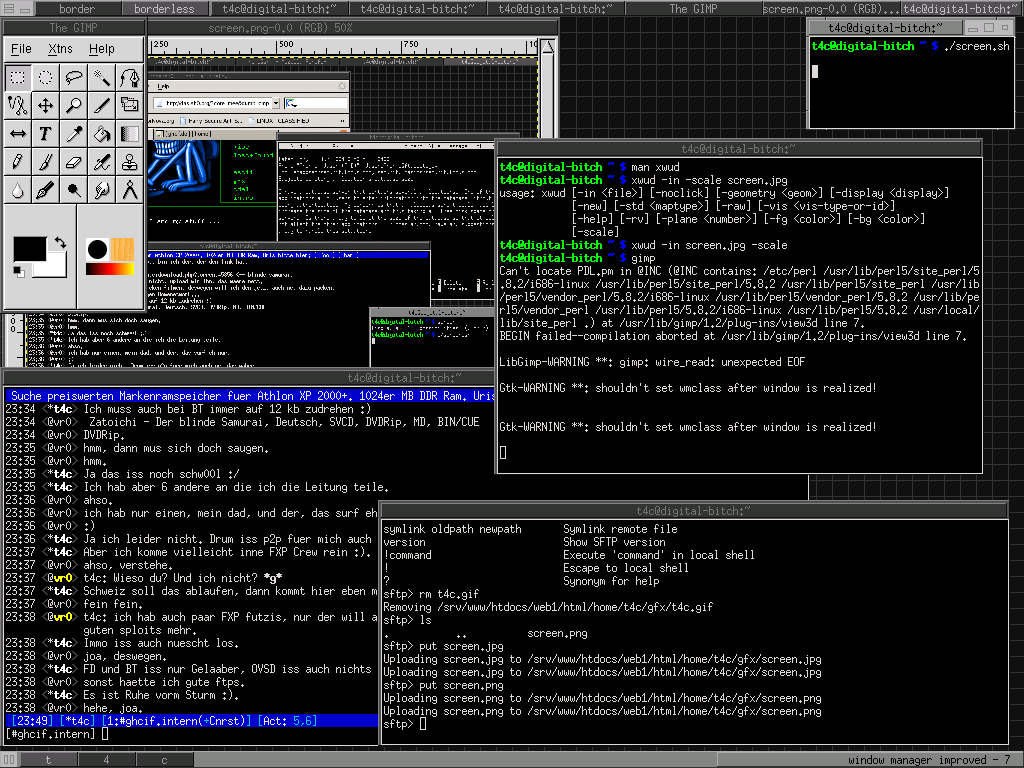
Task: Choose the Paintbrush tool
Action: point(46,162)
